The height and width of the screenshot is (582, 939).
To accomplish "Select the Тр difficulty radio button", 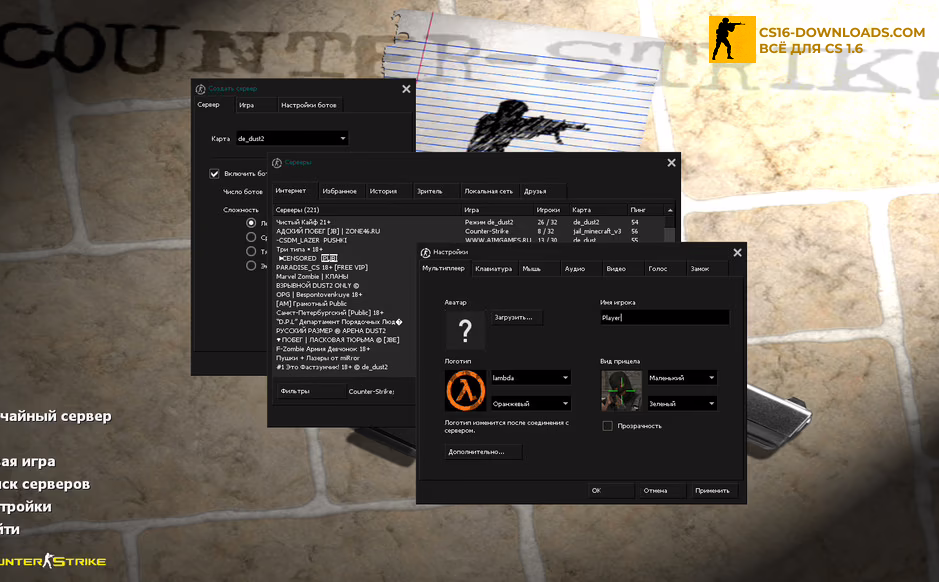I will 251,251.
